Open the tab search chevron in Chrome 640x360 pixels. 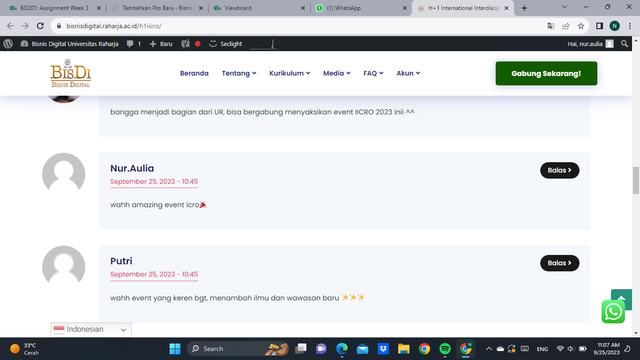point(564,7)
